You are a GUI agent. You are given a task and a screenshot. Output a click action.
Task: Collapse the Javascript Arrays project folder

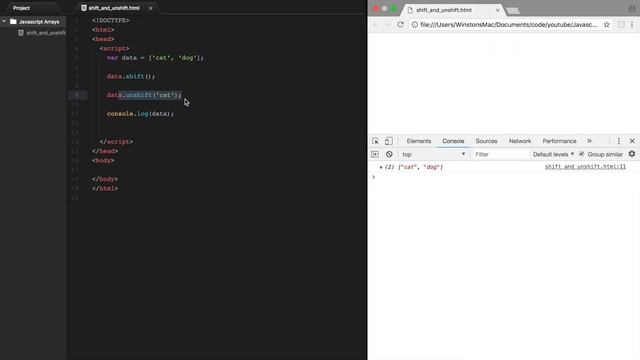coord(4,21)
